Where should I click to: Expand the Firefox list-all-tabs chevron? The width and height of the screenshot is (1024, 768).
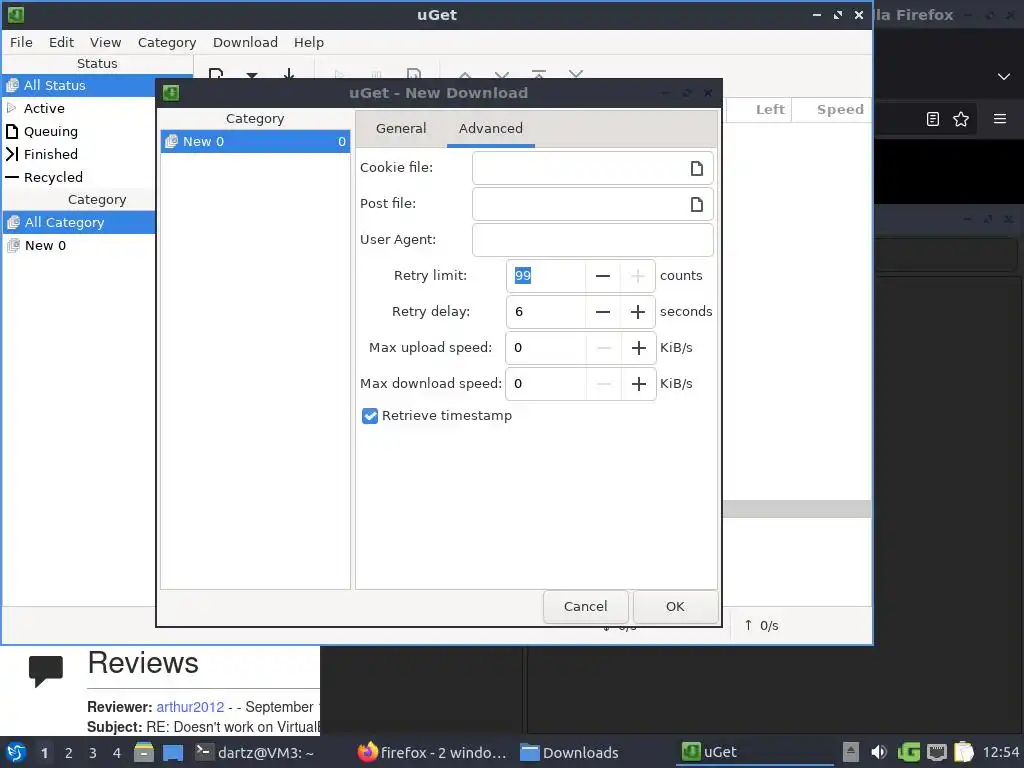tap(1004, 77)
